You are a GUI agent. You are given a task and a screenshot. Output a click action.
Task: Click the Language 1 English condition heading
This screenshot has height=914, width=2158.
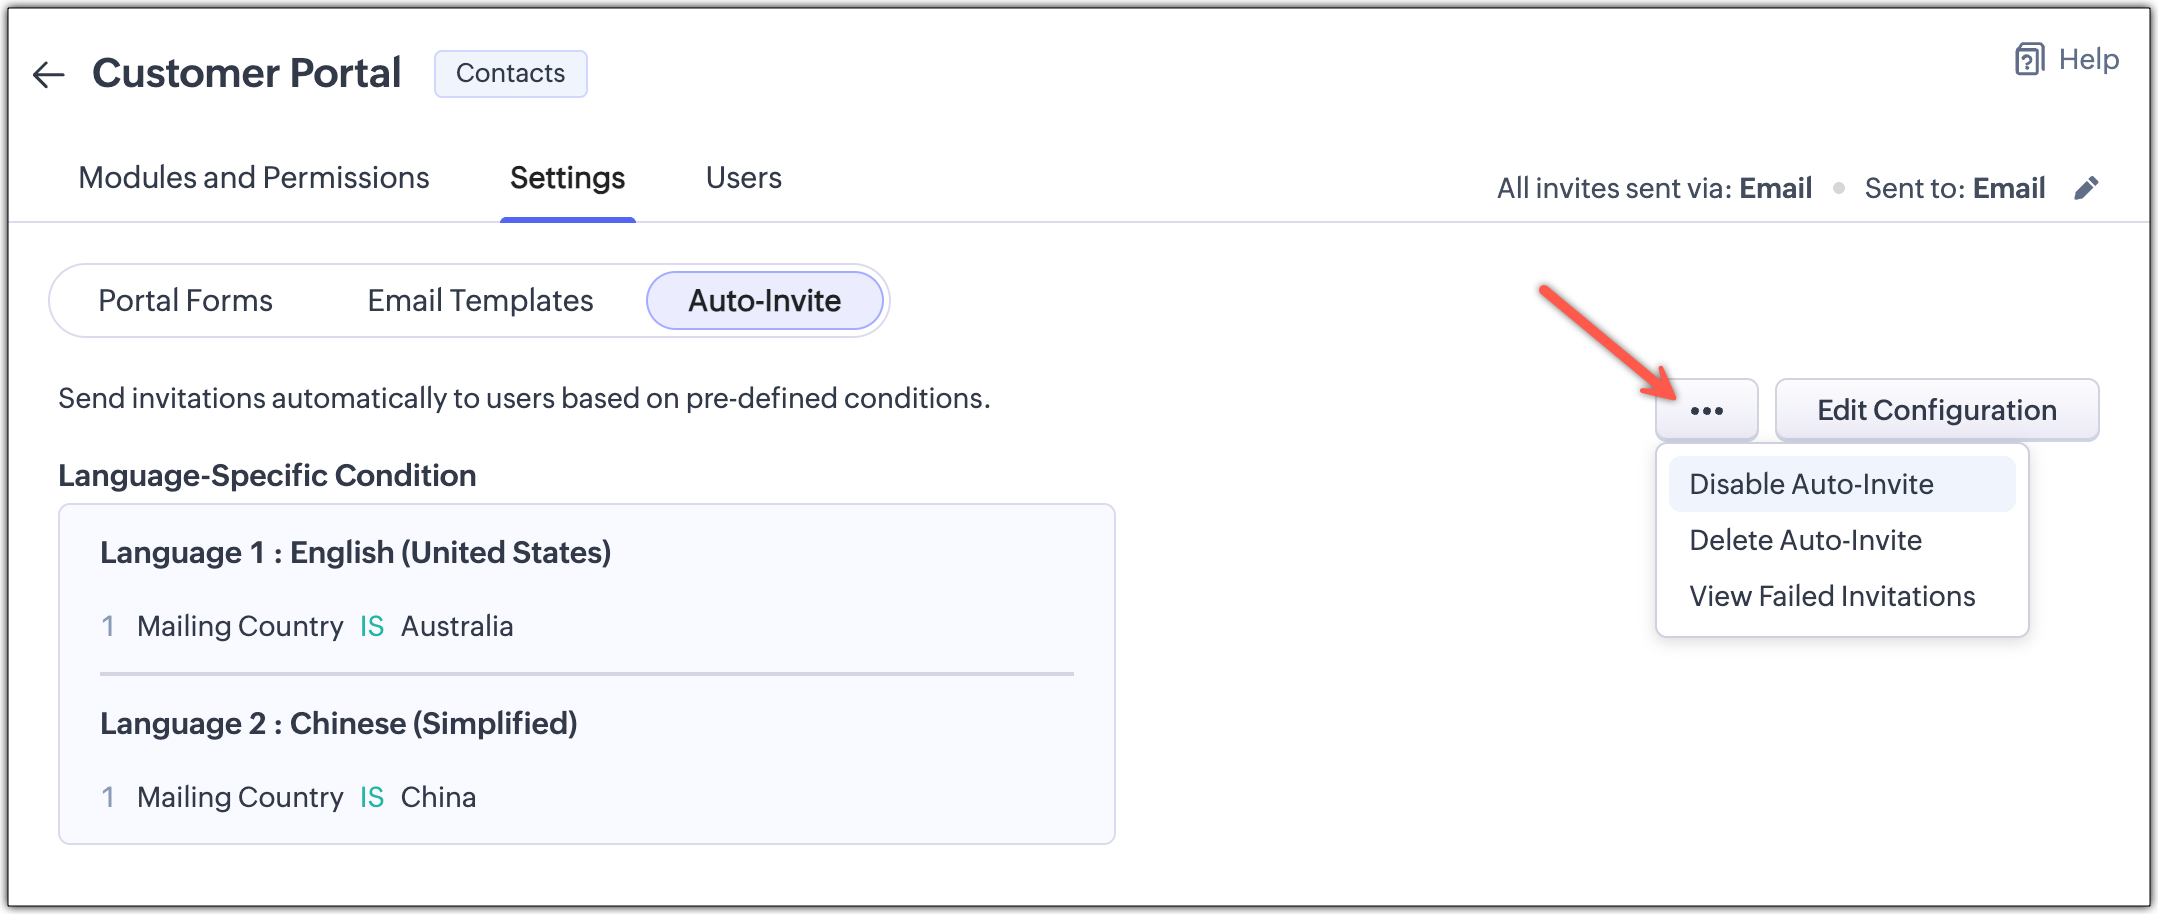355,552
